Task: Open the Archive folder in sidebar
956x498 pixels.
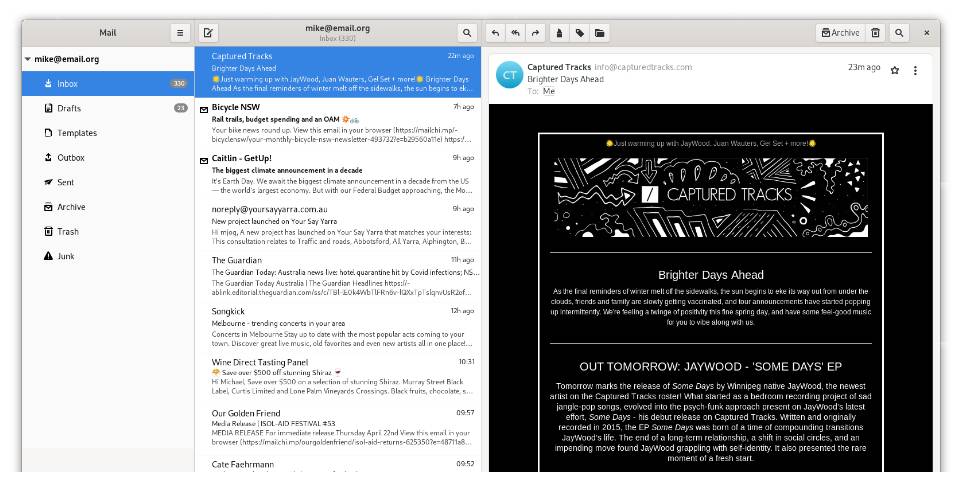Action: 108,207
